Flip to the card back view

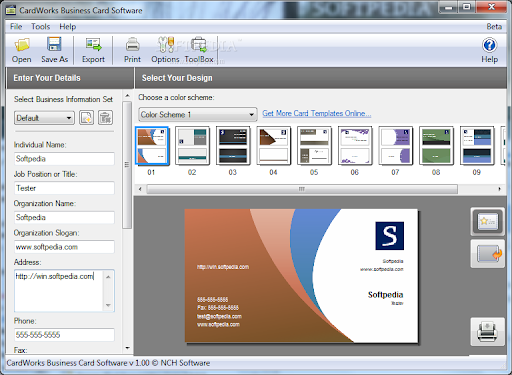[x=488, y=254]
